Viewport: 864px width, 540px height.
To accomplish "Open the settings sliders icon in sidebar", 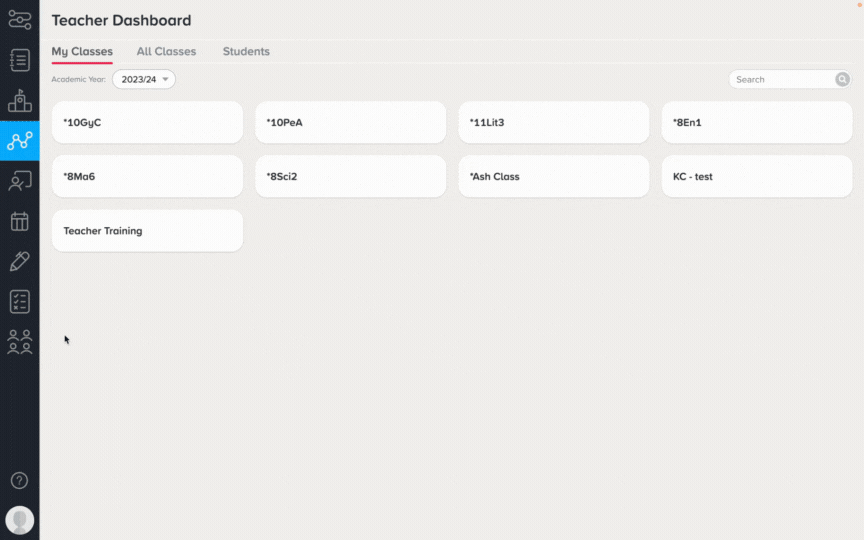I will pos(20,20).
